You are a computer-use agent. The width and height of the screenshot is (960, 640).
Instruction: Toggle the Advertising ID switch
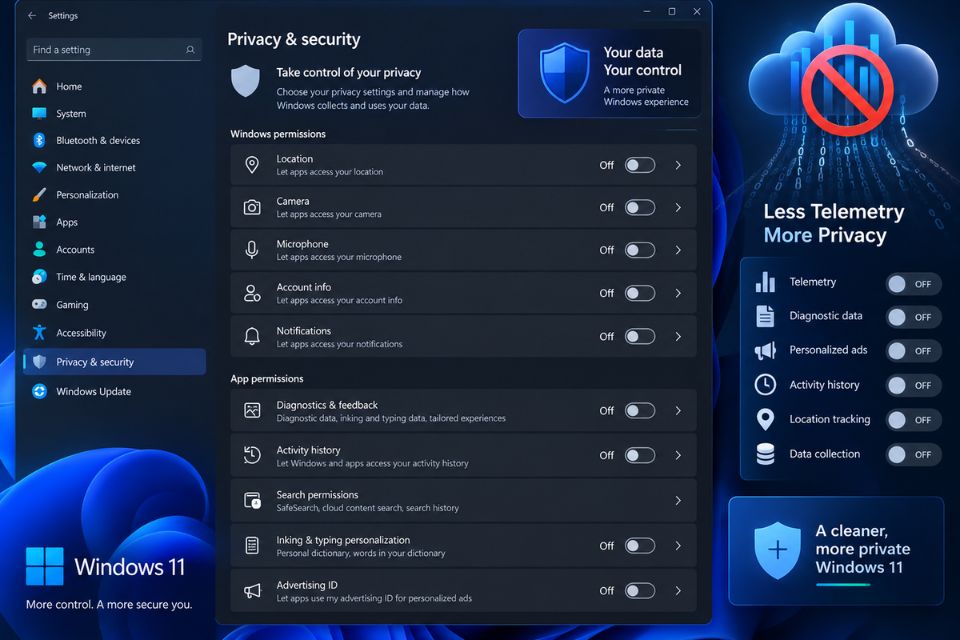(x=640, y=590)
